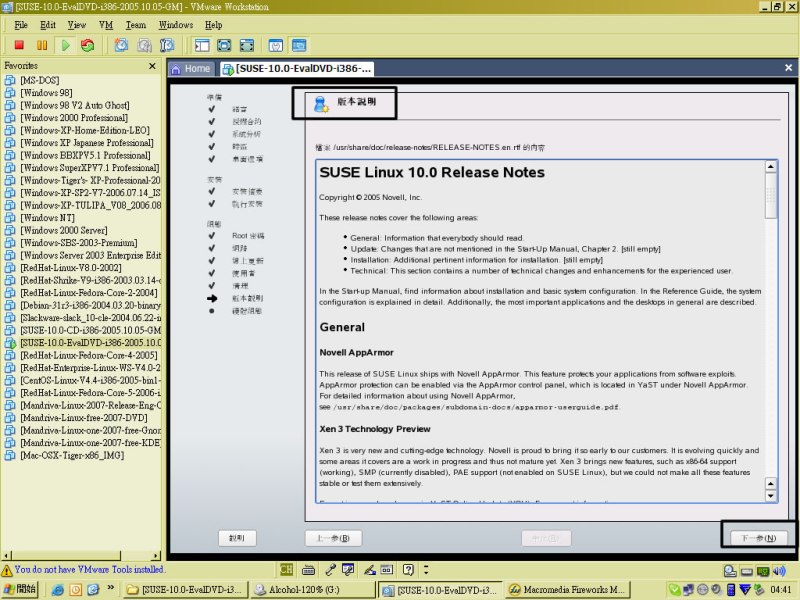Open the File menu

click(21, 25)
